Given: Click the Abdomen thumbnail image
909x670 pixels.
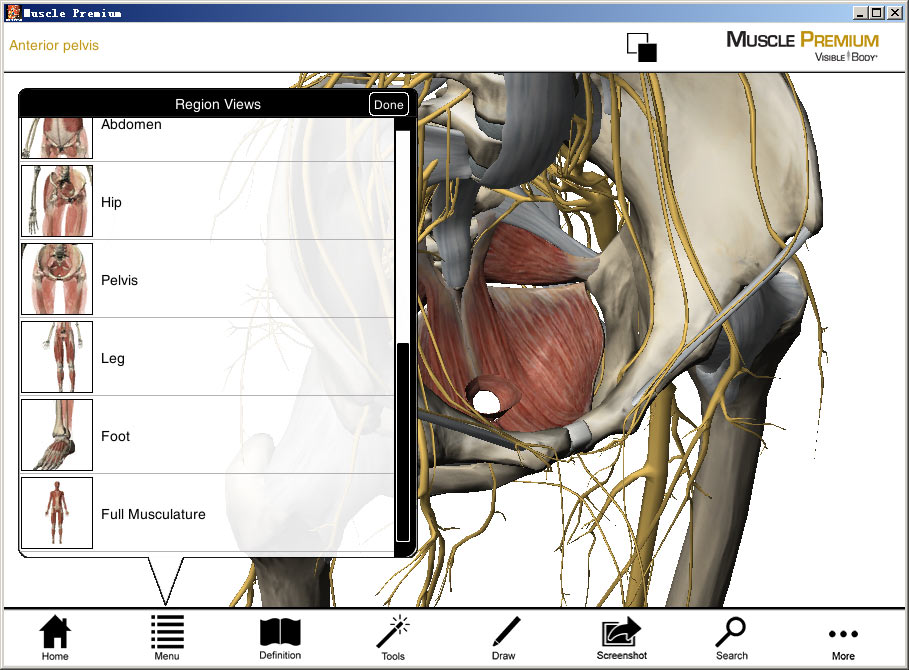Looking at the screenshot, I should [57, 139].
